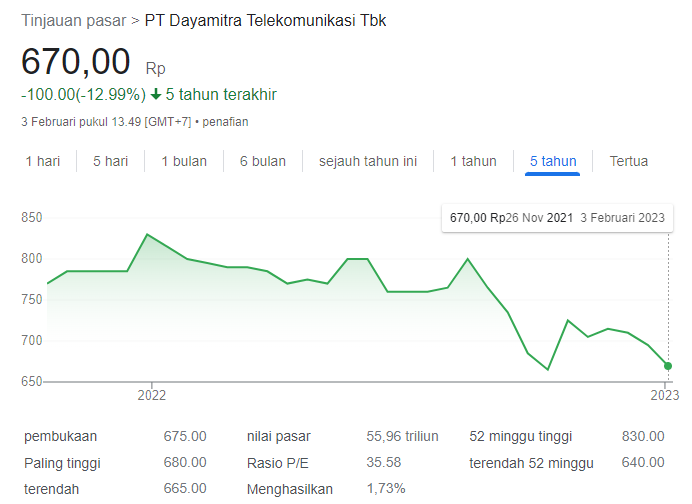Click the '-100.00(-12.99%)' change value
Viewport: 692px width, 504px height.
83,94
